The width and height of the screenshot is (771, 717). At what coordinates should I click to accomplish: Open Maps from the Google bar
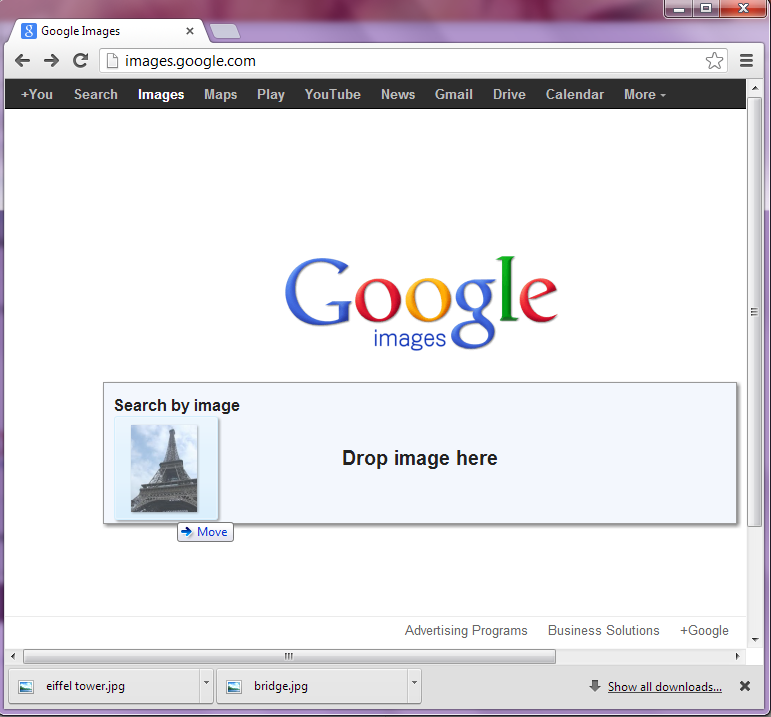click(220, 94)
